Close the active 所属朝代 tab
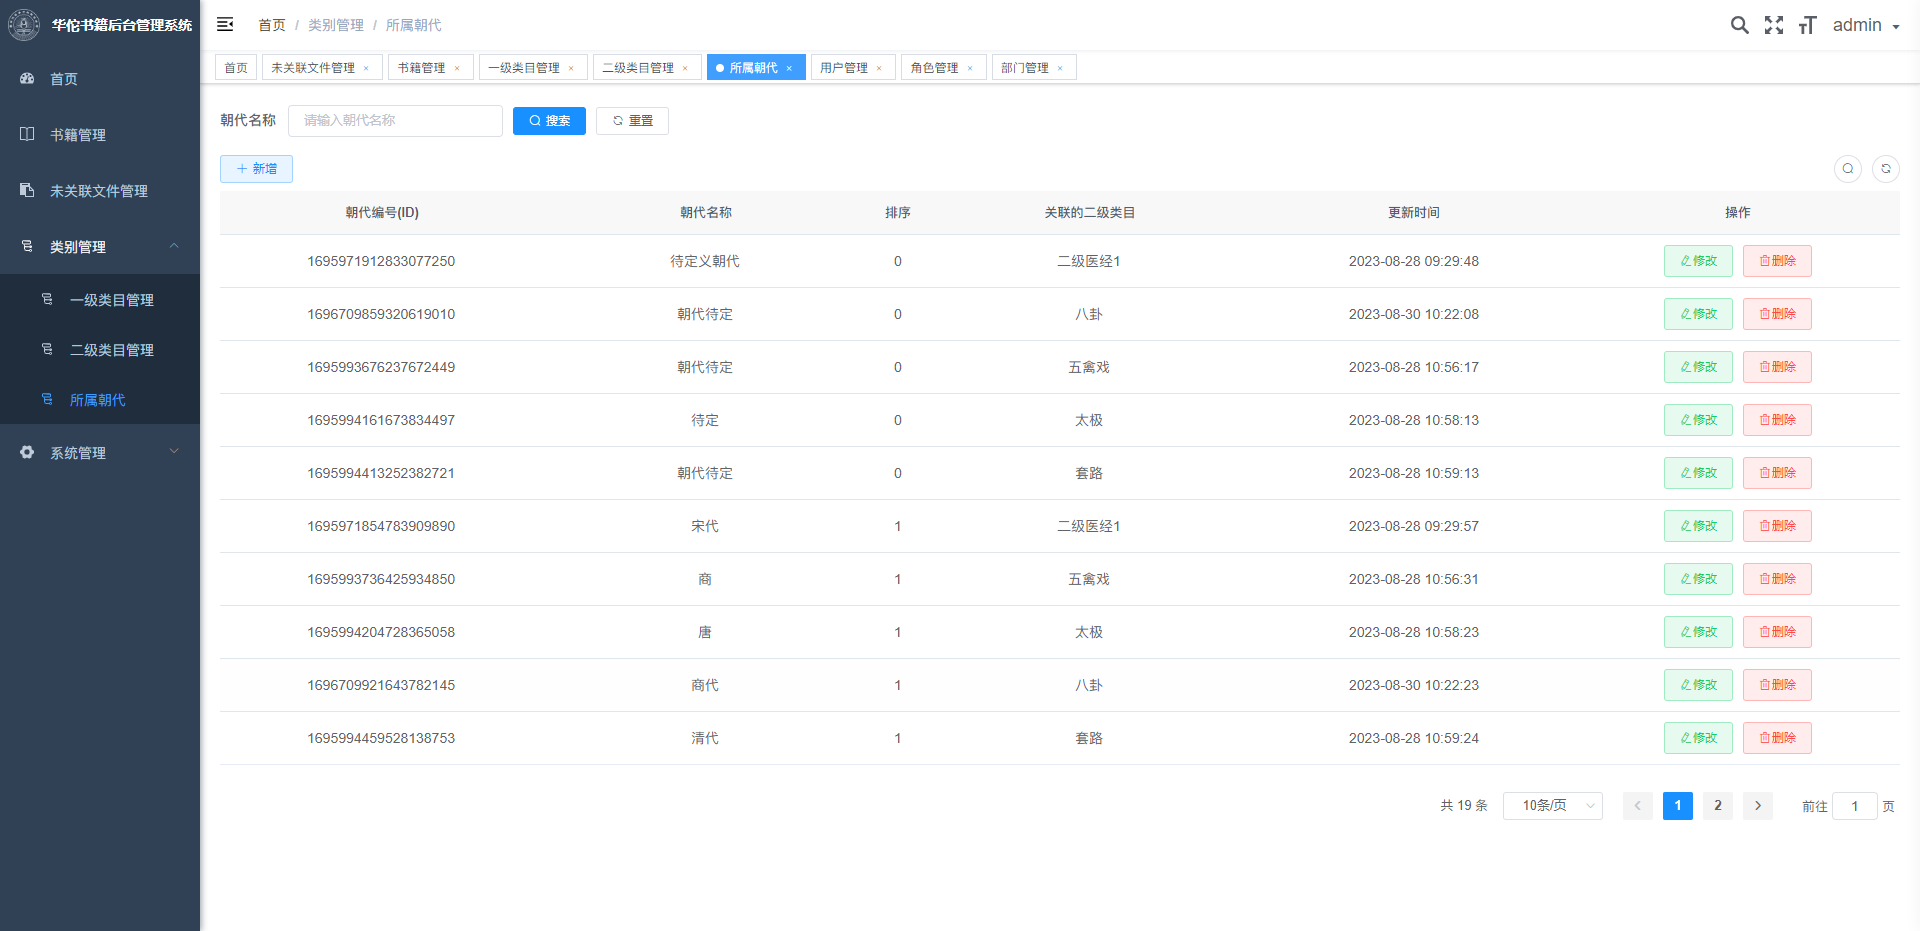 [x=789, y=68]
